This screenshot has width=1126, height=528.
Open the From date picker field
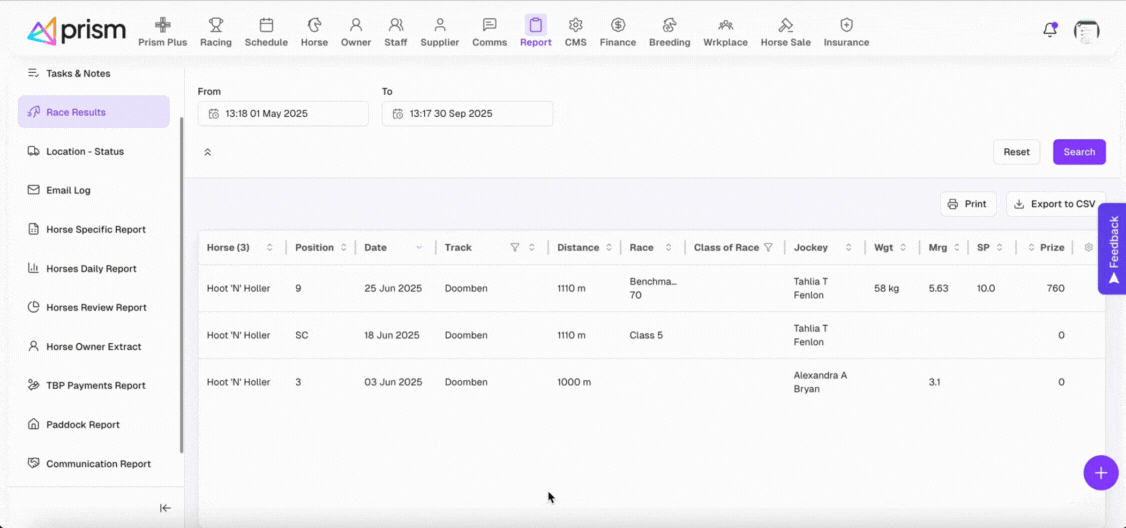click(x=283, y=114)
